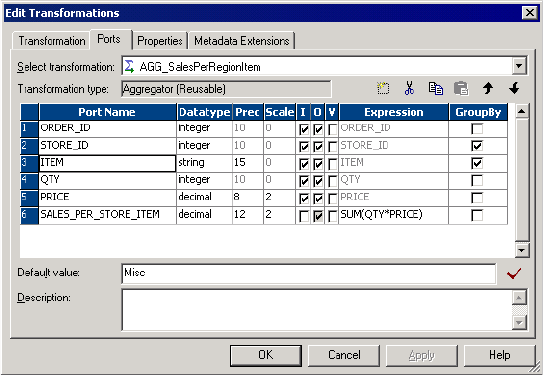
Task: Click decimal datatype for PRICE row
Action: click(204, 198)
